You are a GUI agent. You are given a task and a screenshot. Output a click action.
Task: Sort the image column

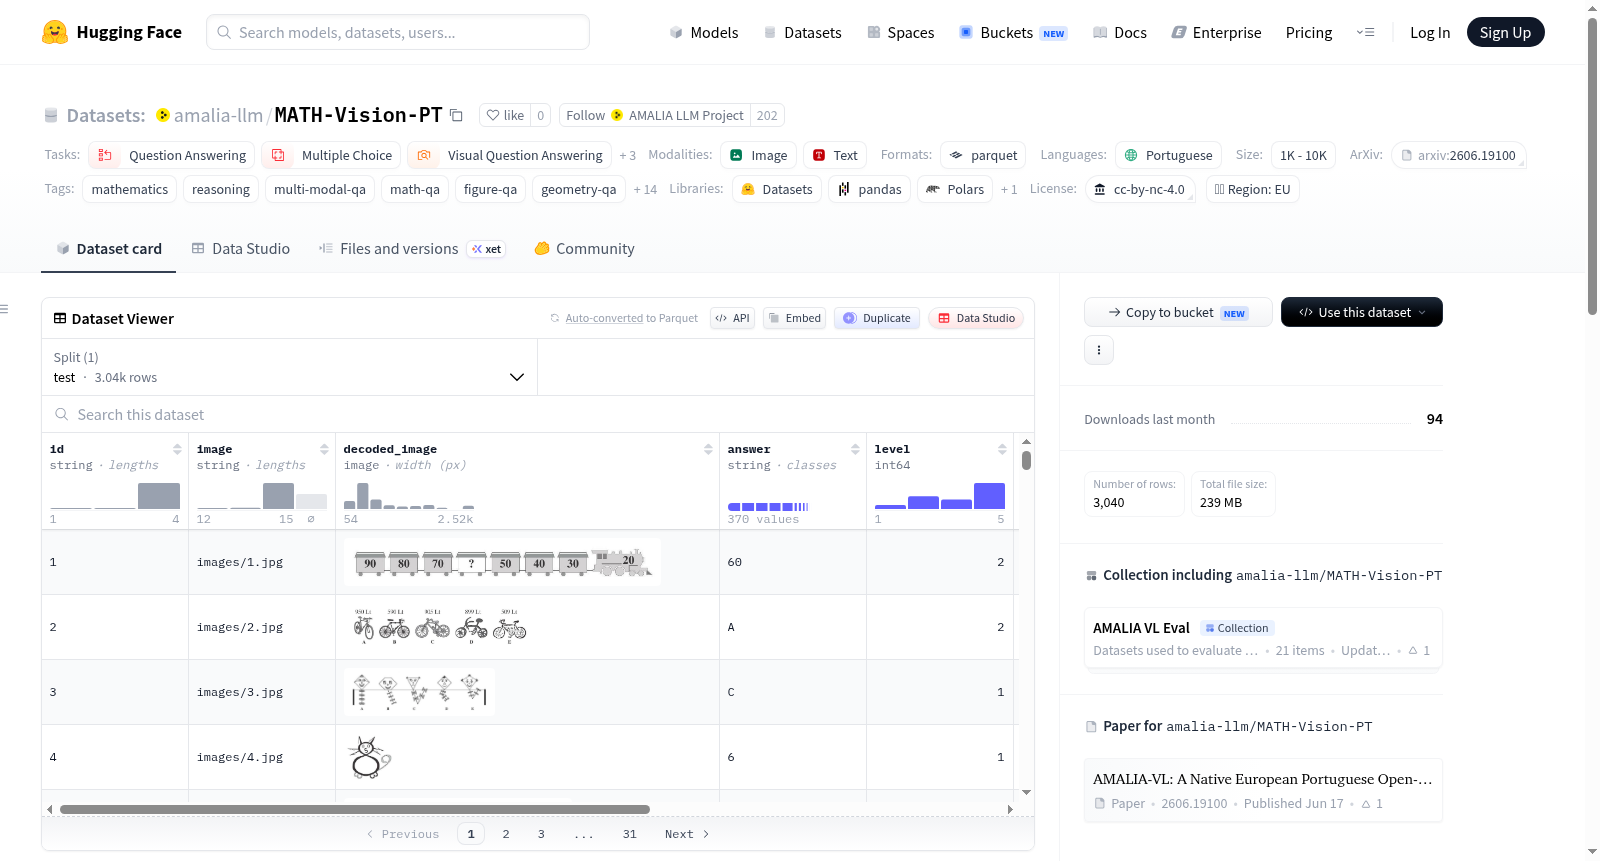(x=324, y=449)
